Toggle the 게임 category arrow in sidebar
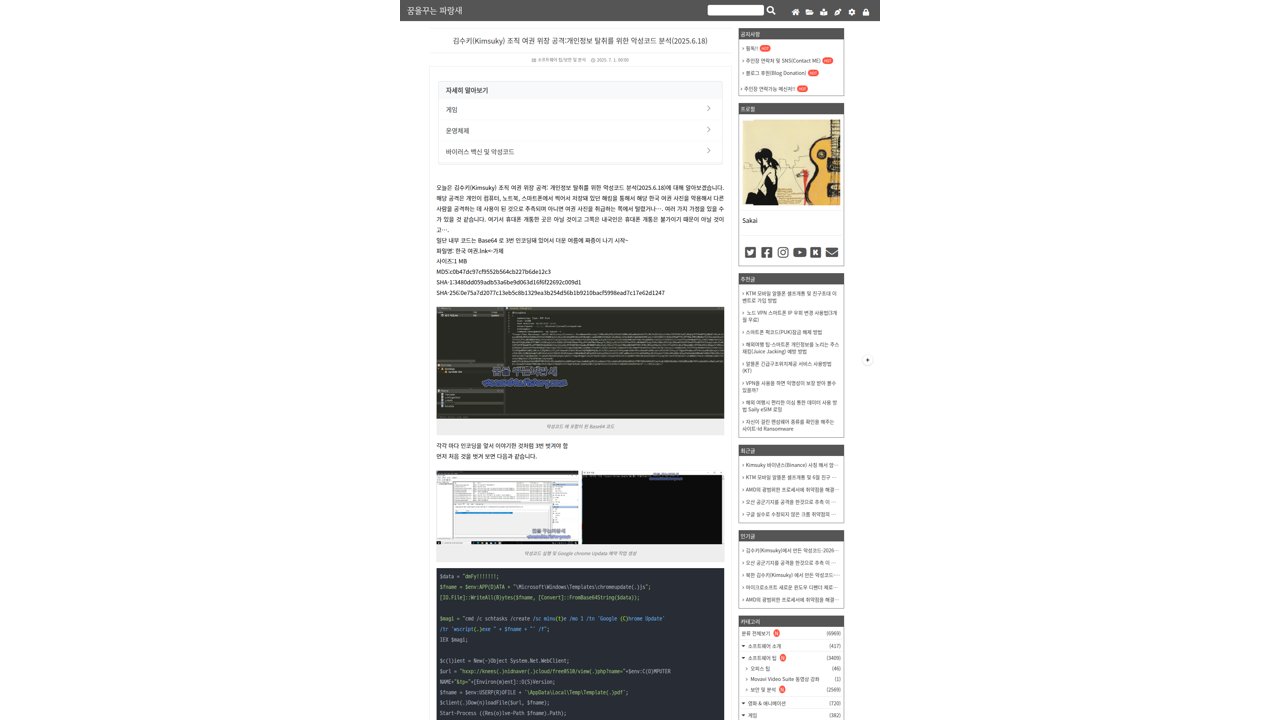The width and height of the screenshot is (1280, 720). coord(744,715)
